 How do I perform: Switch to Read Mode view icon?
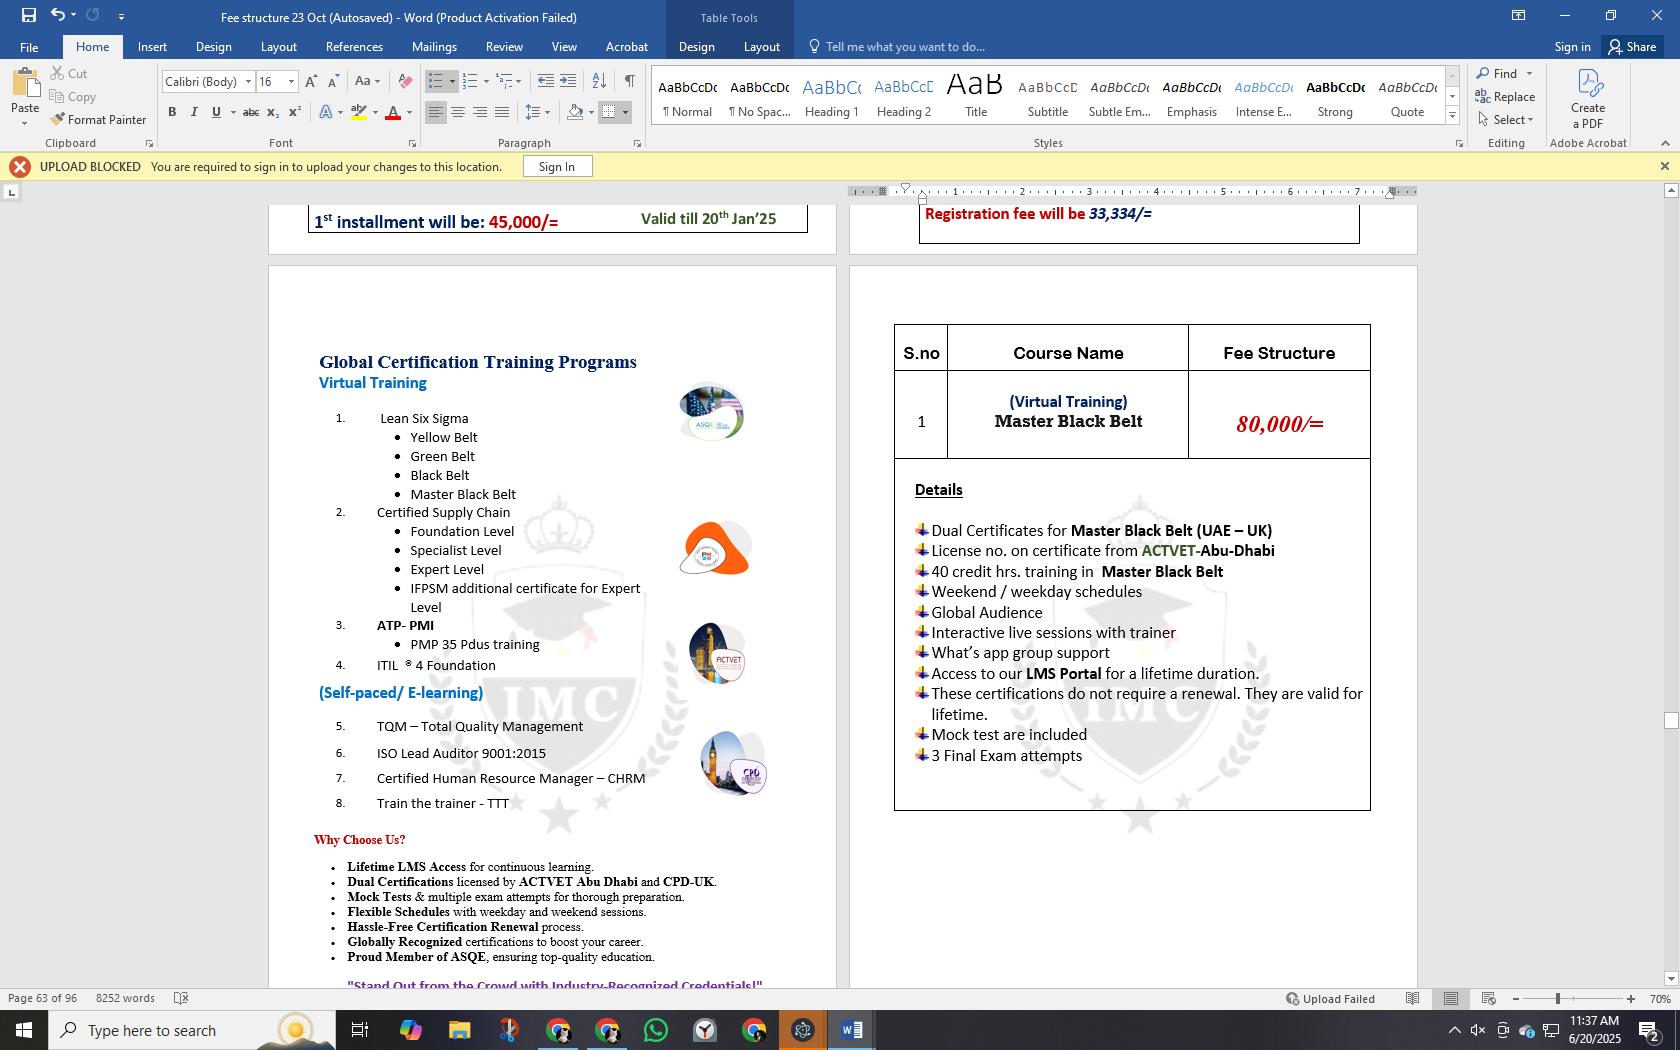1412,998
